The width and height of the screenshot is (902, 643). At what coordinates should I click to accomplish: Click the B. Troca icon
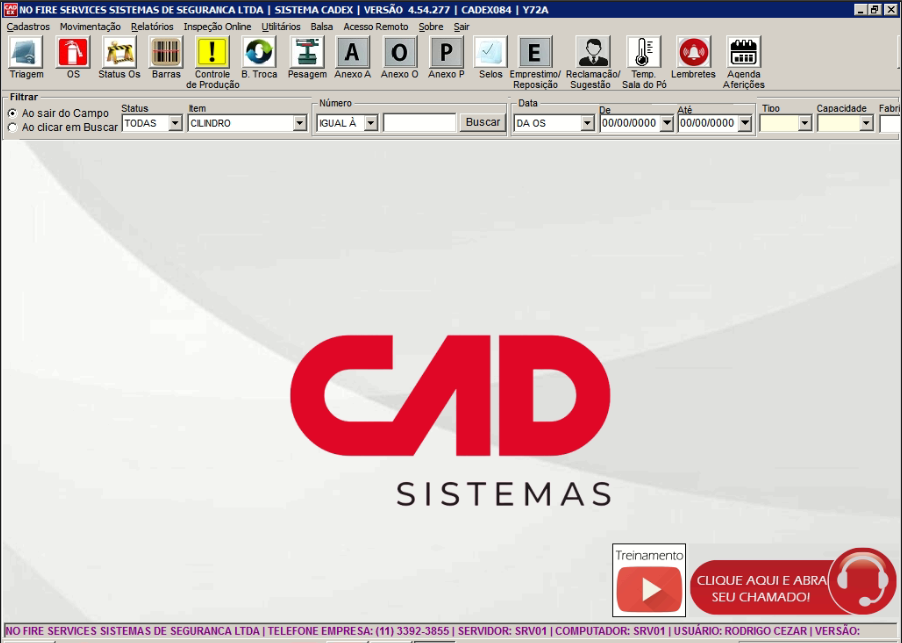point(259,52)
